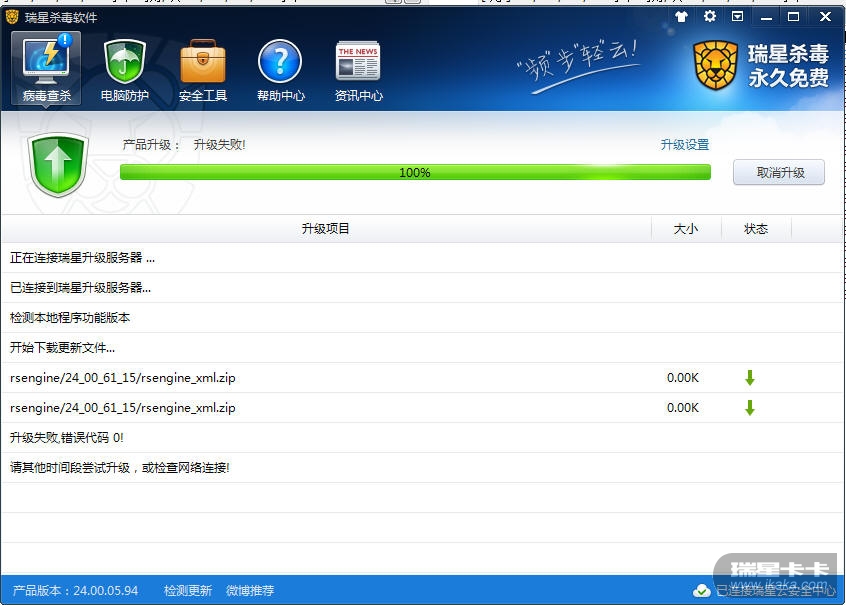
Task: Click the cloud security connection icon
Action: tap(701, 590)
